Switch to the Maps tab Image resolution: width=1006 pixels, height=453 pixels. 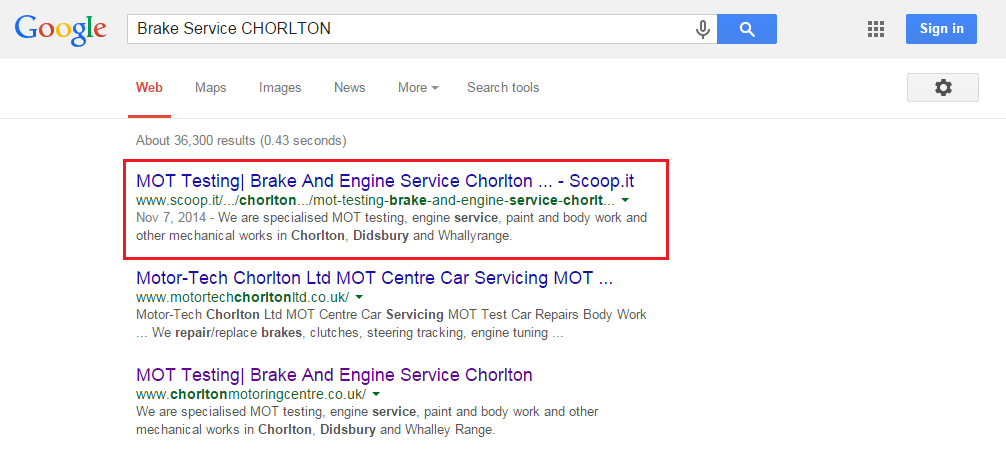211,88
